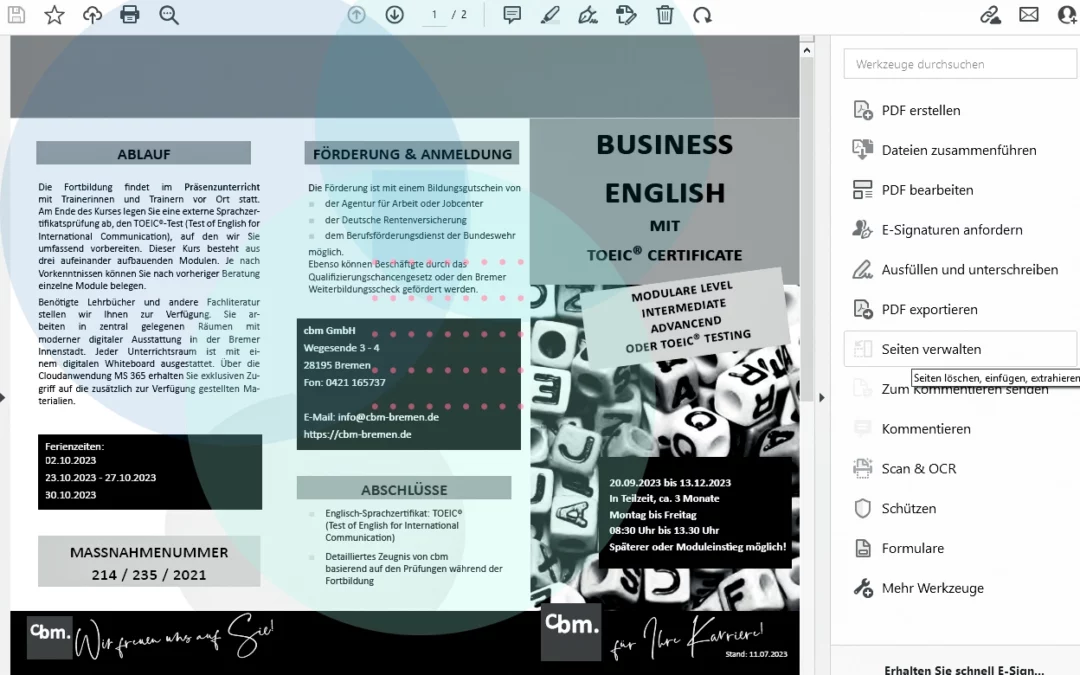
Task: Click the document scrollbar up arrow
Action: [x=807, y=50]
